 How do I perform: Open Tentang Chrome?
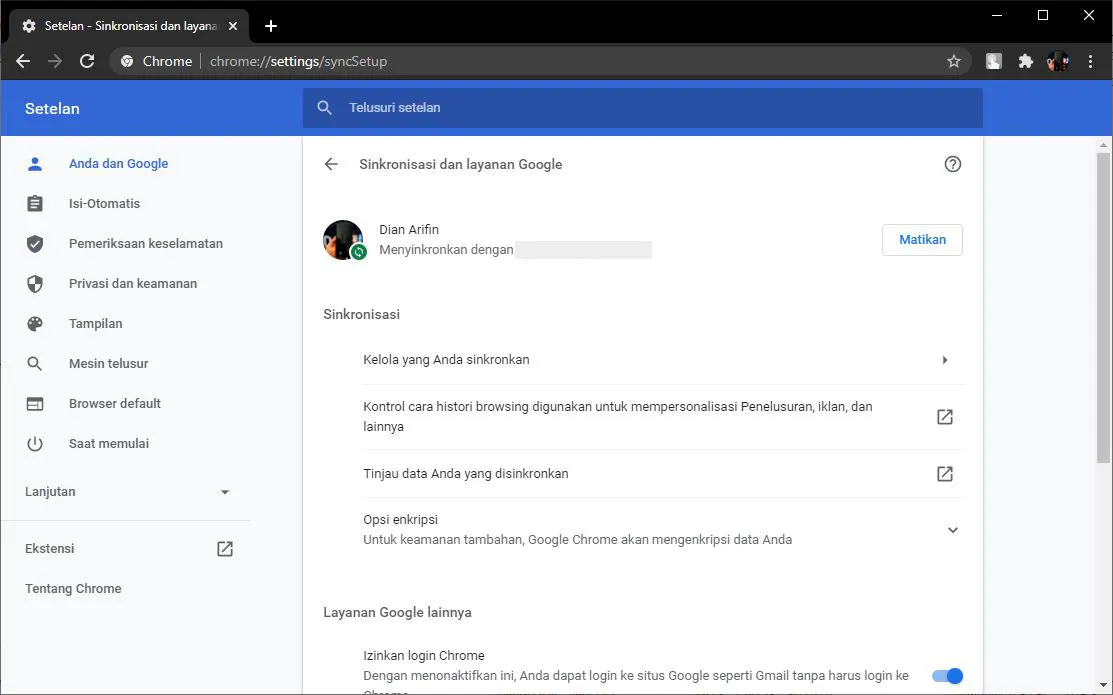72,588
